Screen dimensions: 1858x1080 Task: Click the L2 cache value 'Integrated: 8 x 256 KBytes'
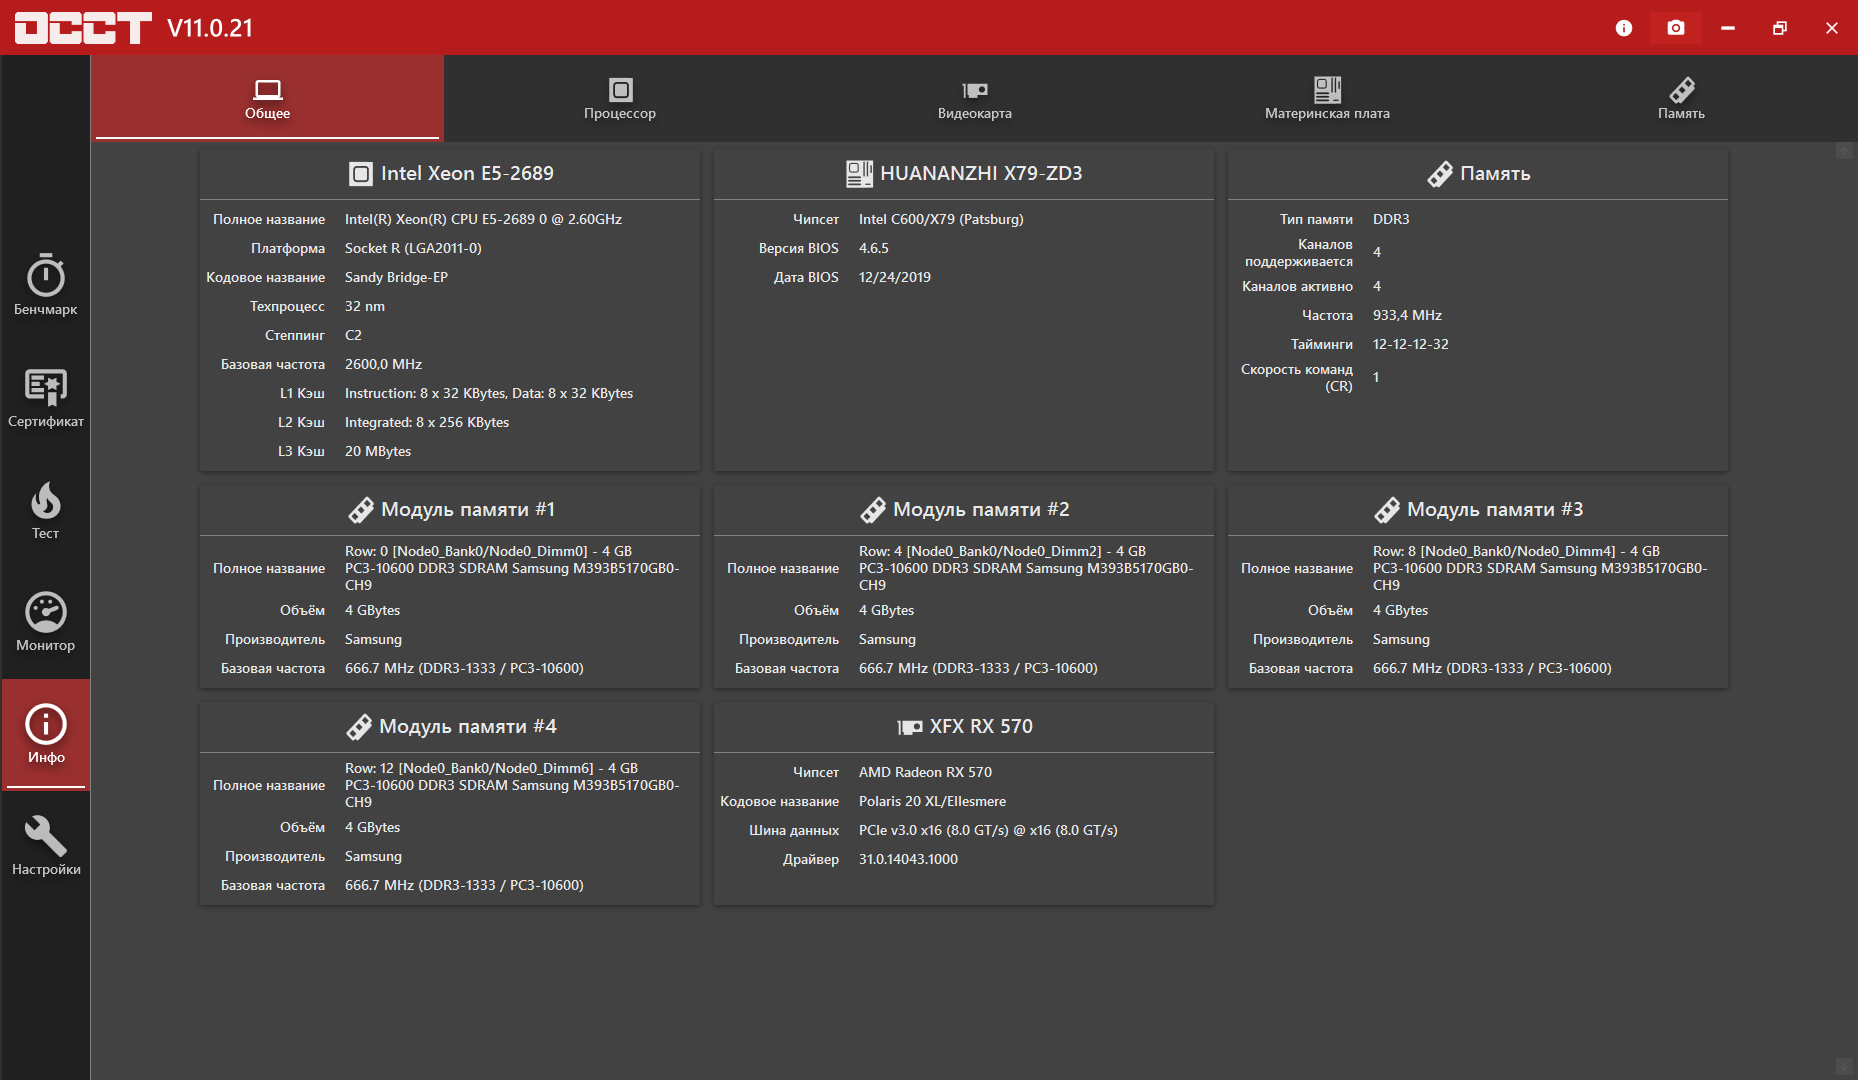pyautogui.click(x=427, y=422)
